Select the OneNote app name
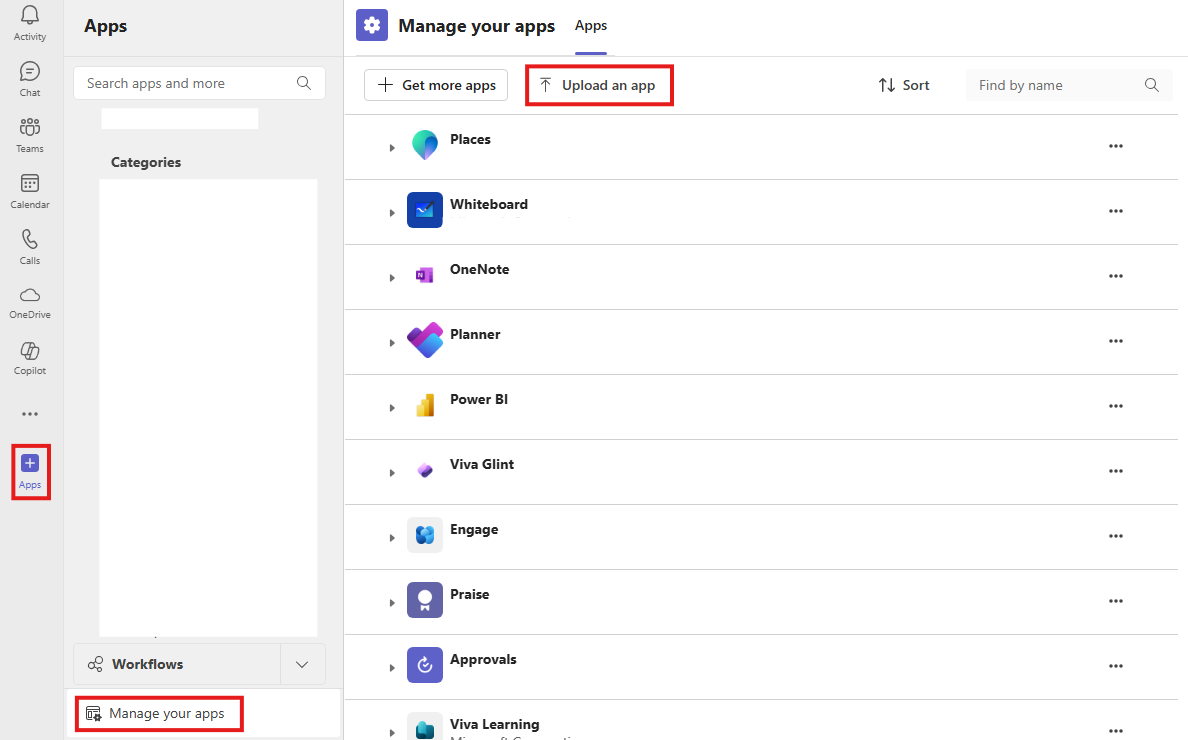The width and height of the screenshot is (1188, 740). coord(480,270)
